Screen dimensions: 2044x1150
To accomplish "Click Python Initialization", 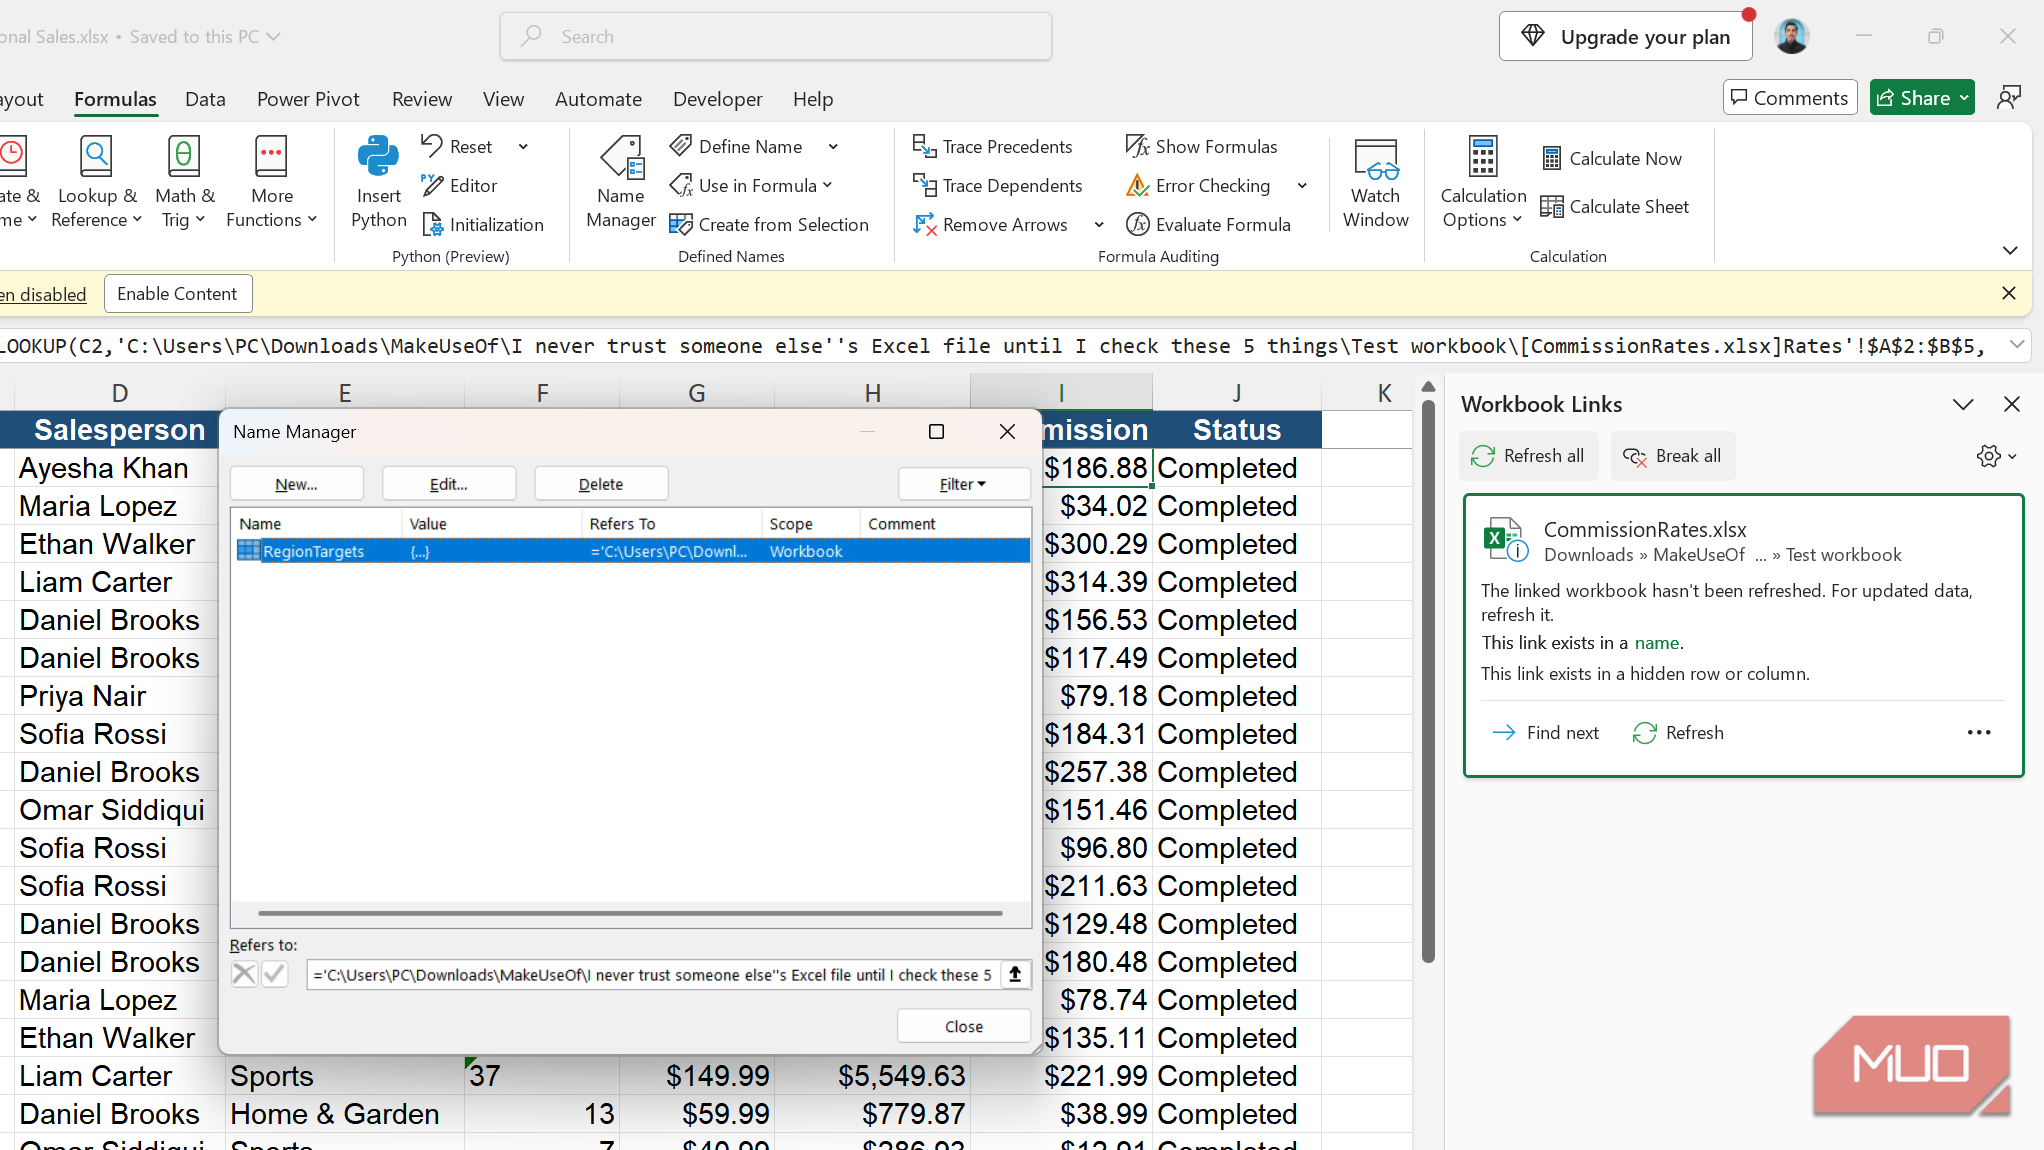I will click(484, 225).
